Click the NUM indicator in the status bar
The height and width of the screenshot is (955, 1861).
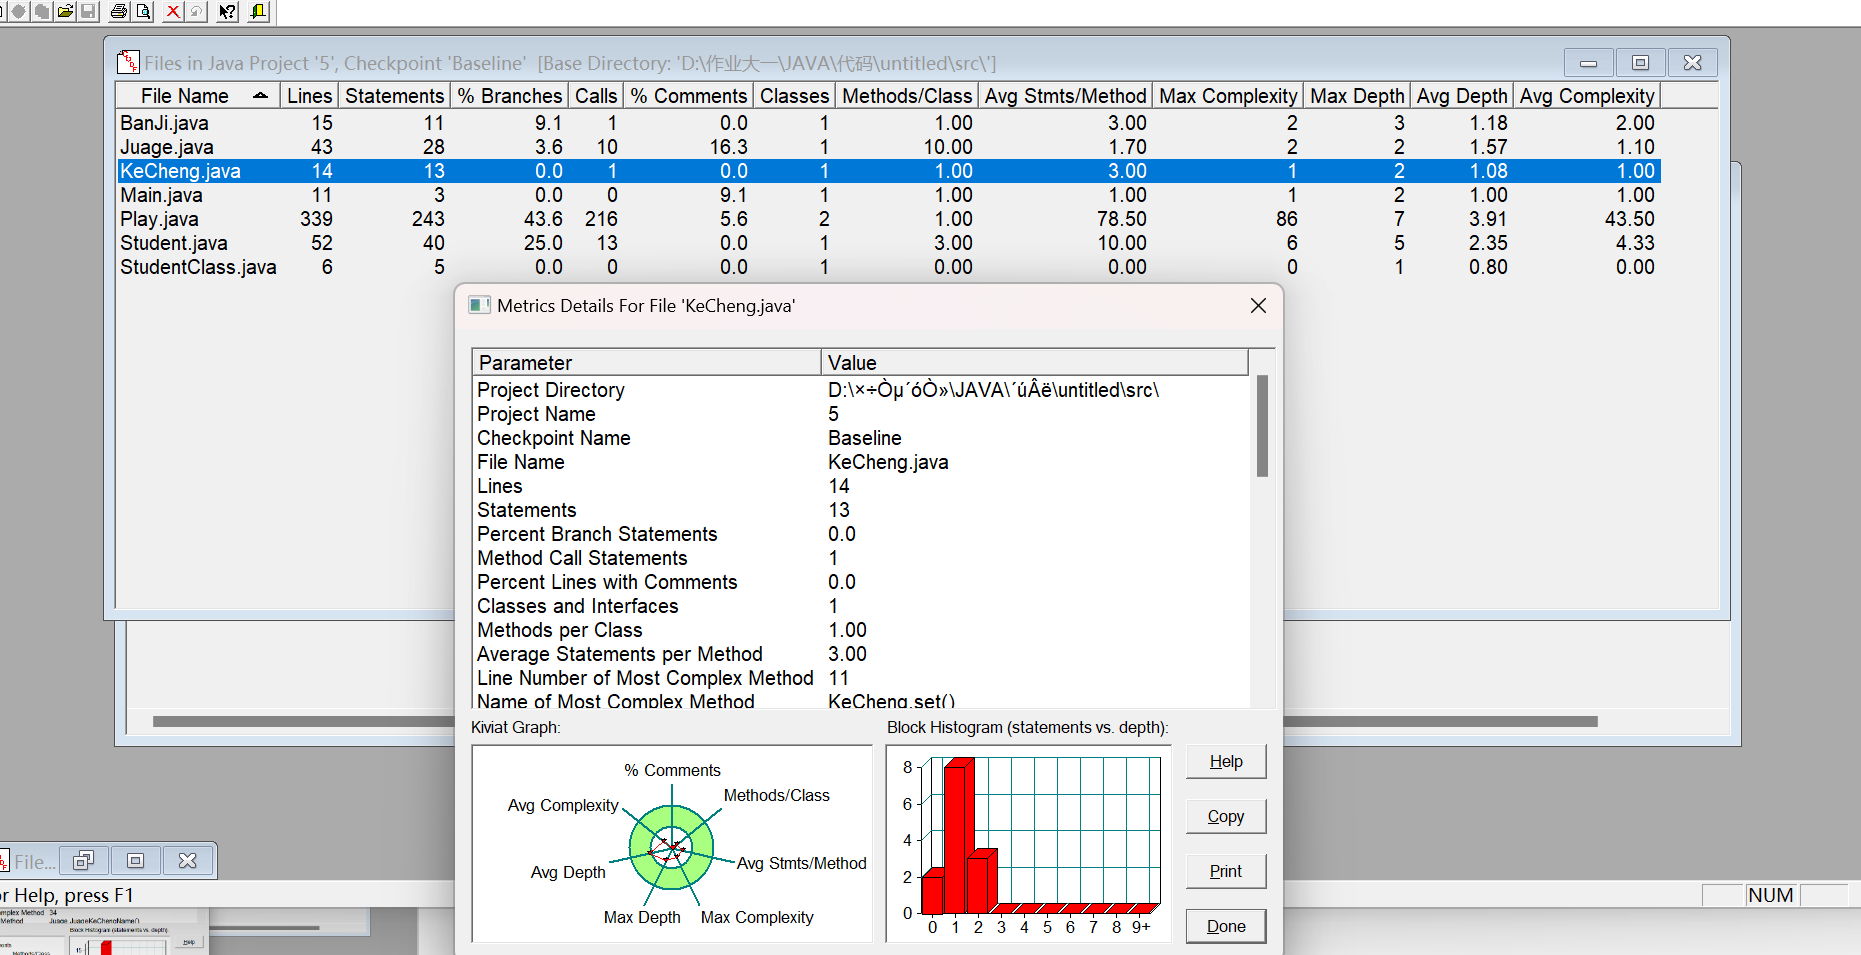pyautogui.click(x=1770, y=895)
